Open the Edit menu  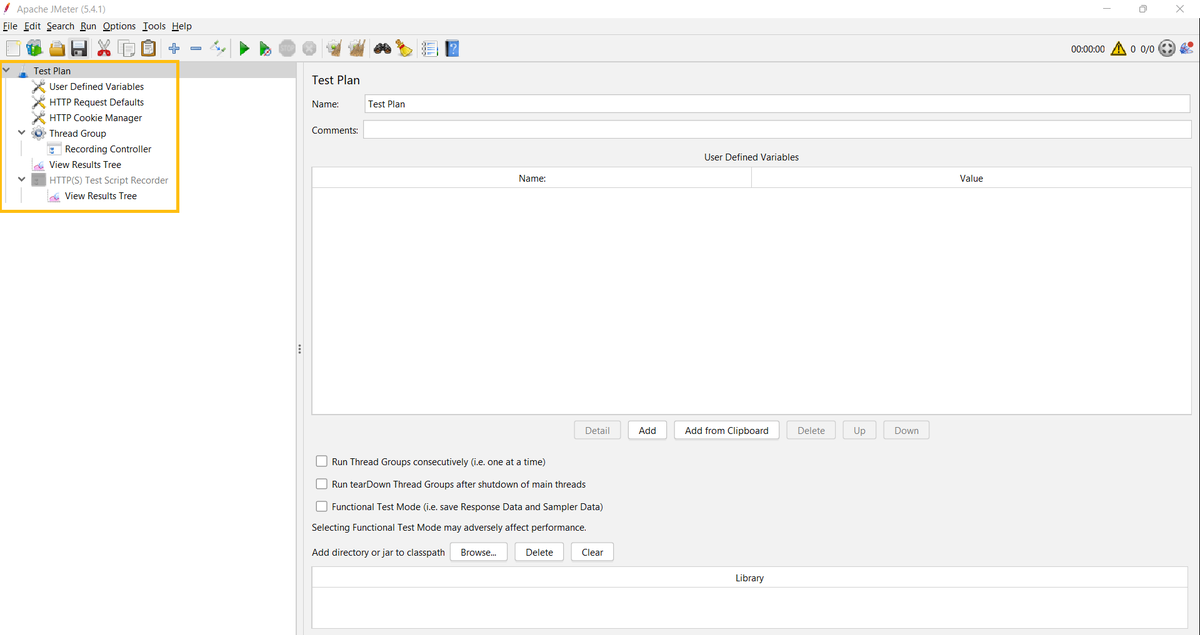32,26
